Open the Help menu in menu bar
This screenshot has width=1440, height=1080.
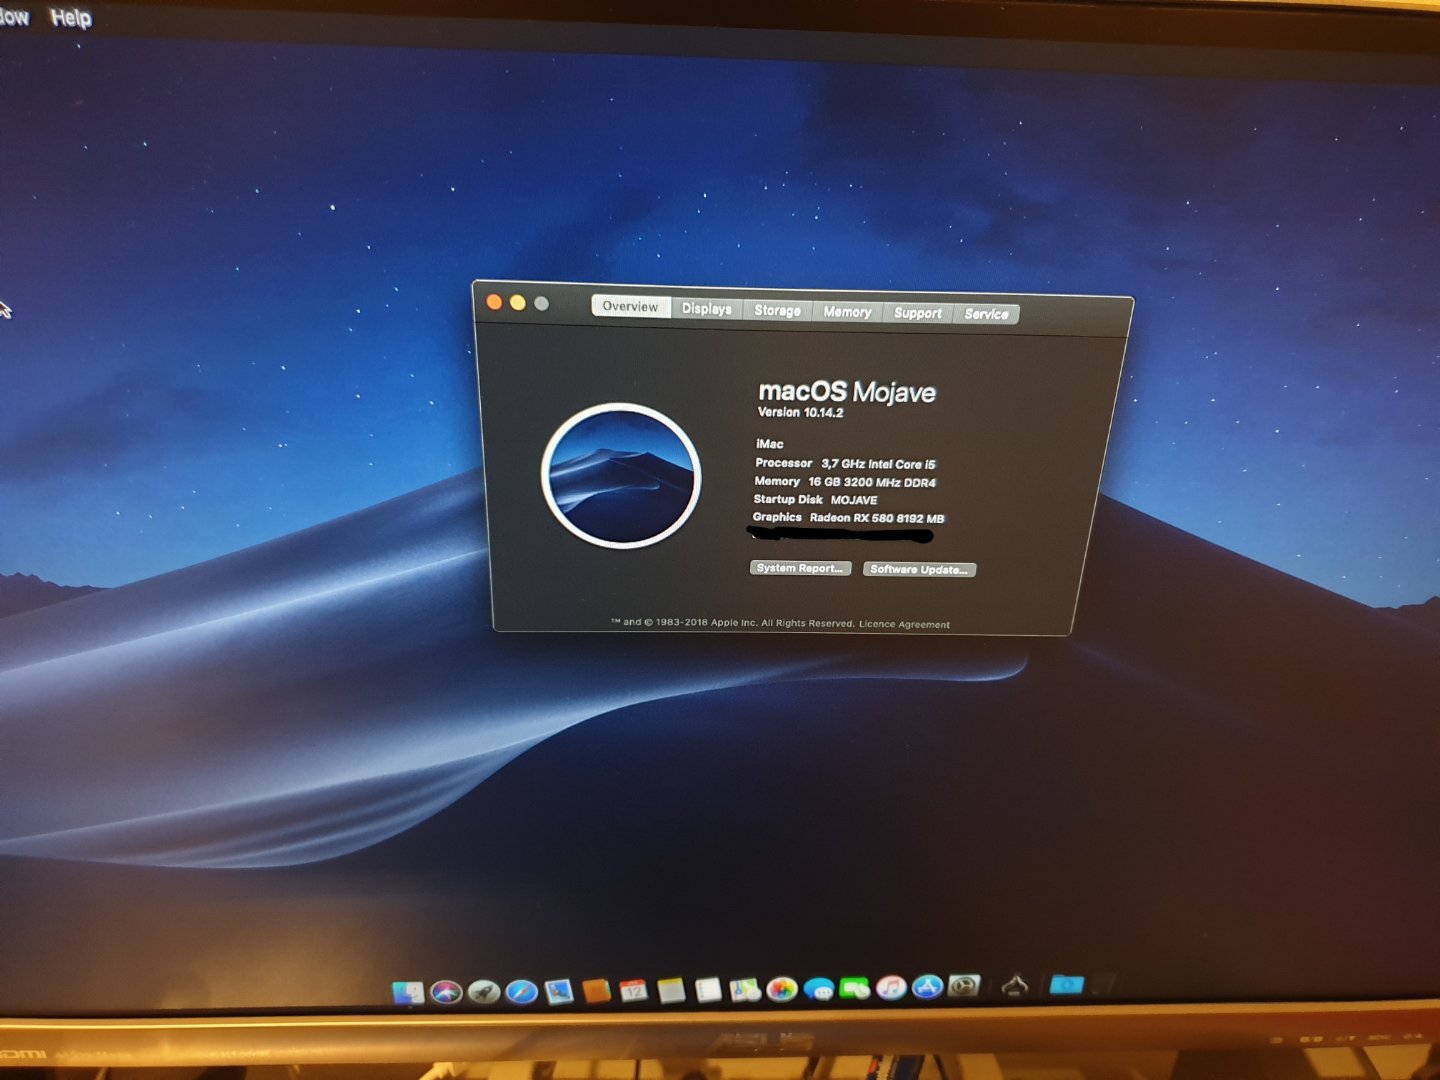[70, 18]
